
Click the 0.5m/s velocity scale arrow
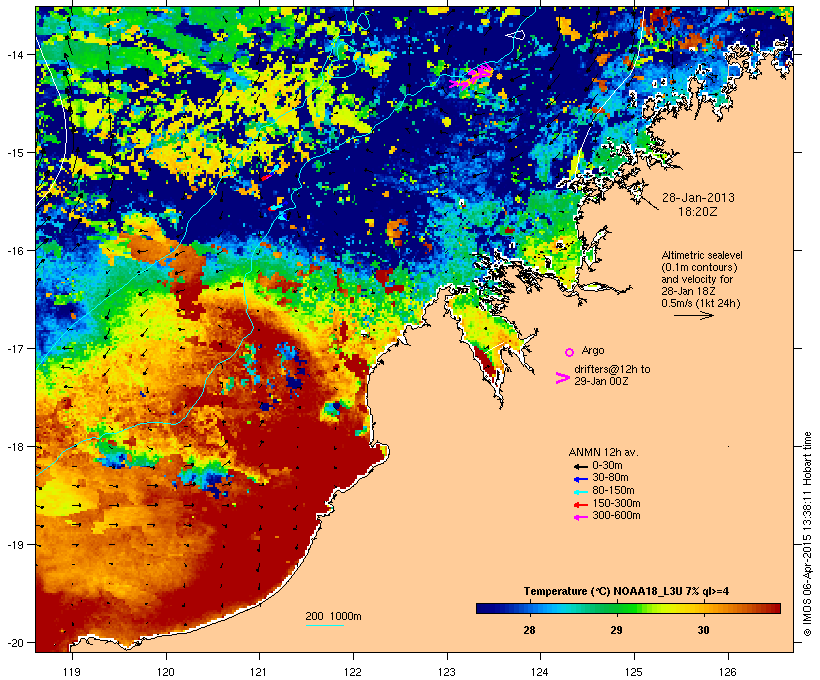[693, 315]
